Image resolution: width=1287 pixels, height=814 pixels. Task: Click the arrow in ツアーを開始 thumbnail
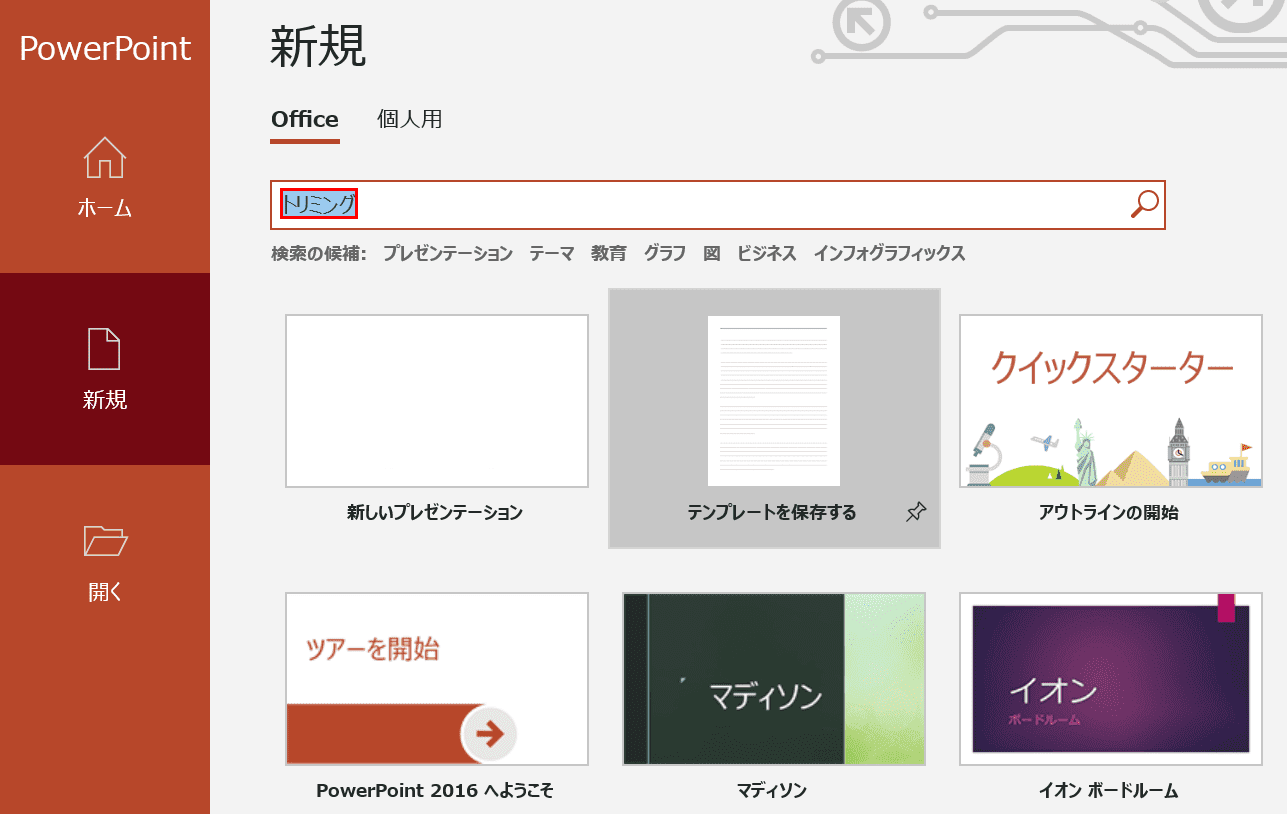489,734
